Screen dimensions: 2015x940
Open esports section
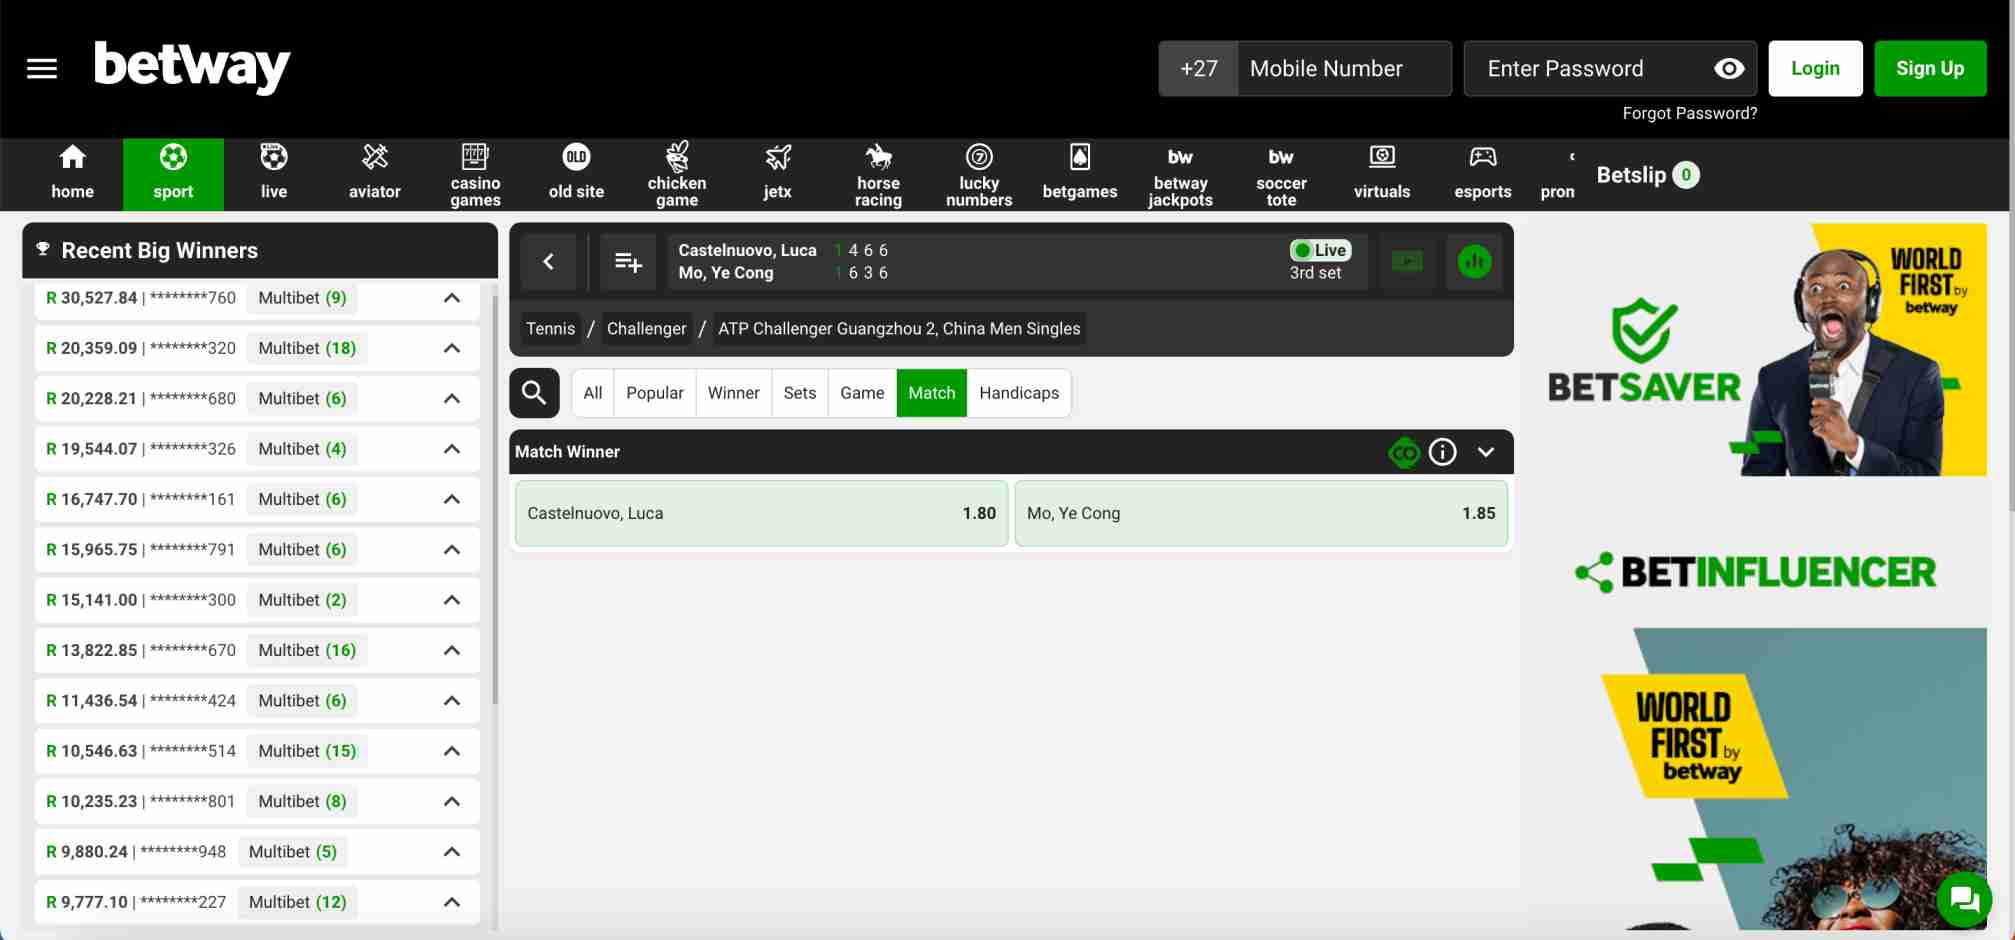pyautogui.click(x=1483, y=174)
